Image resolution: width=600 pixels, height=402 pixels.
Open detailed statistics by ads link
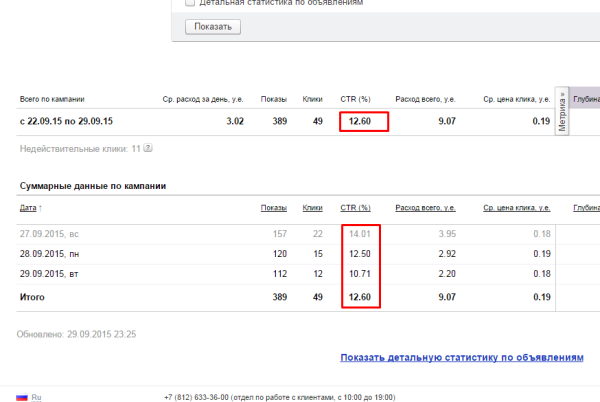(x=462, y=358)
